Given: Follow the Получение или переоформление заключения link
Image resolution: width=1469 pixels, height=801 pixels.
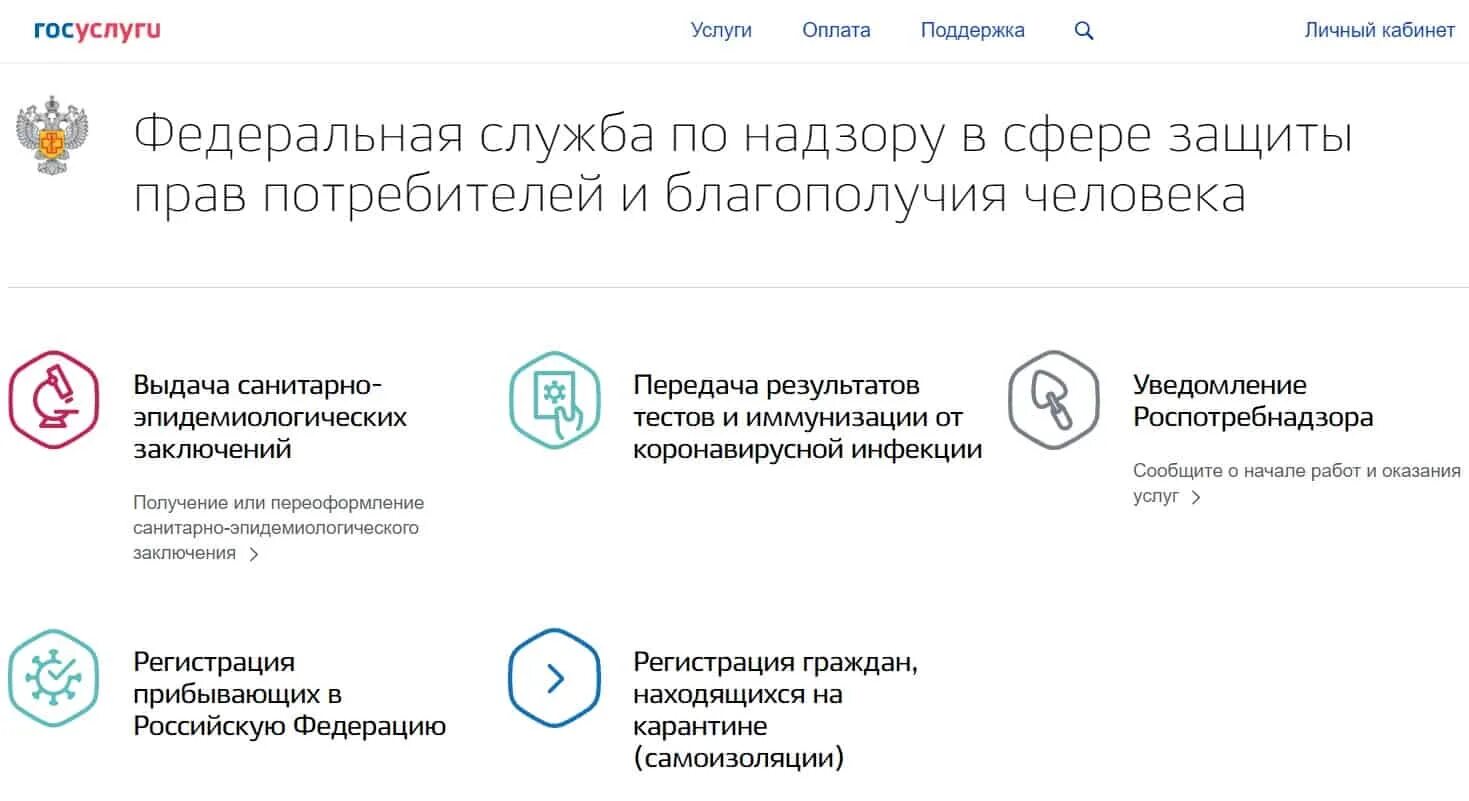Looking at the screenshot, I should click(279, 528).
